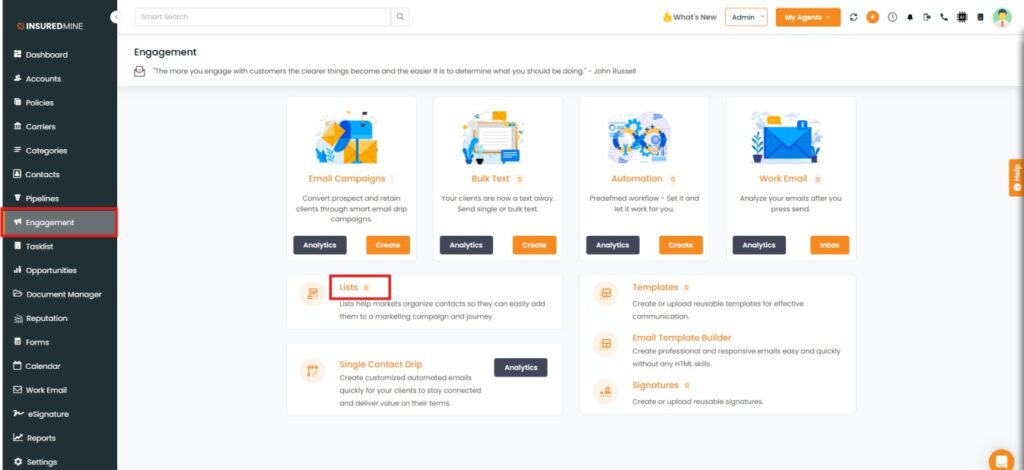Click the refresh sync icon in top bar
This screenshot has width=1024, height=470.
coord(854,17)
